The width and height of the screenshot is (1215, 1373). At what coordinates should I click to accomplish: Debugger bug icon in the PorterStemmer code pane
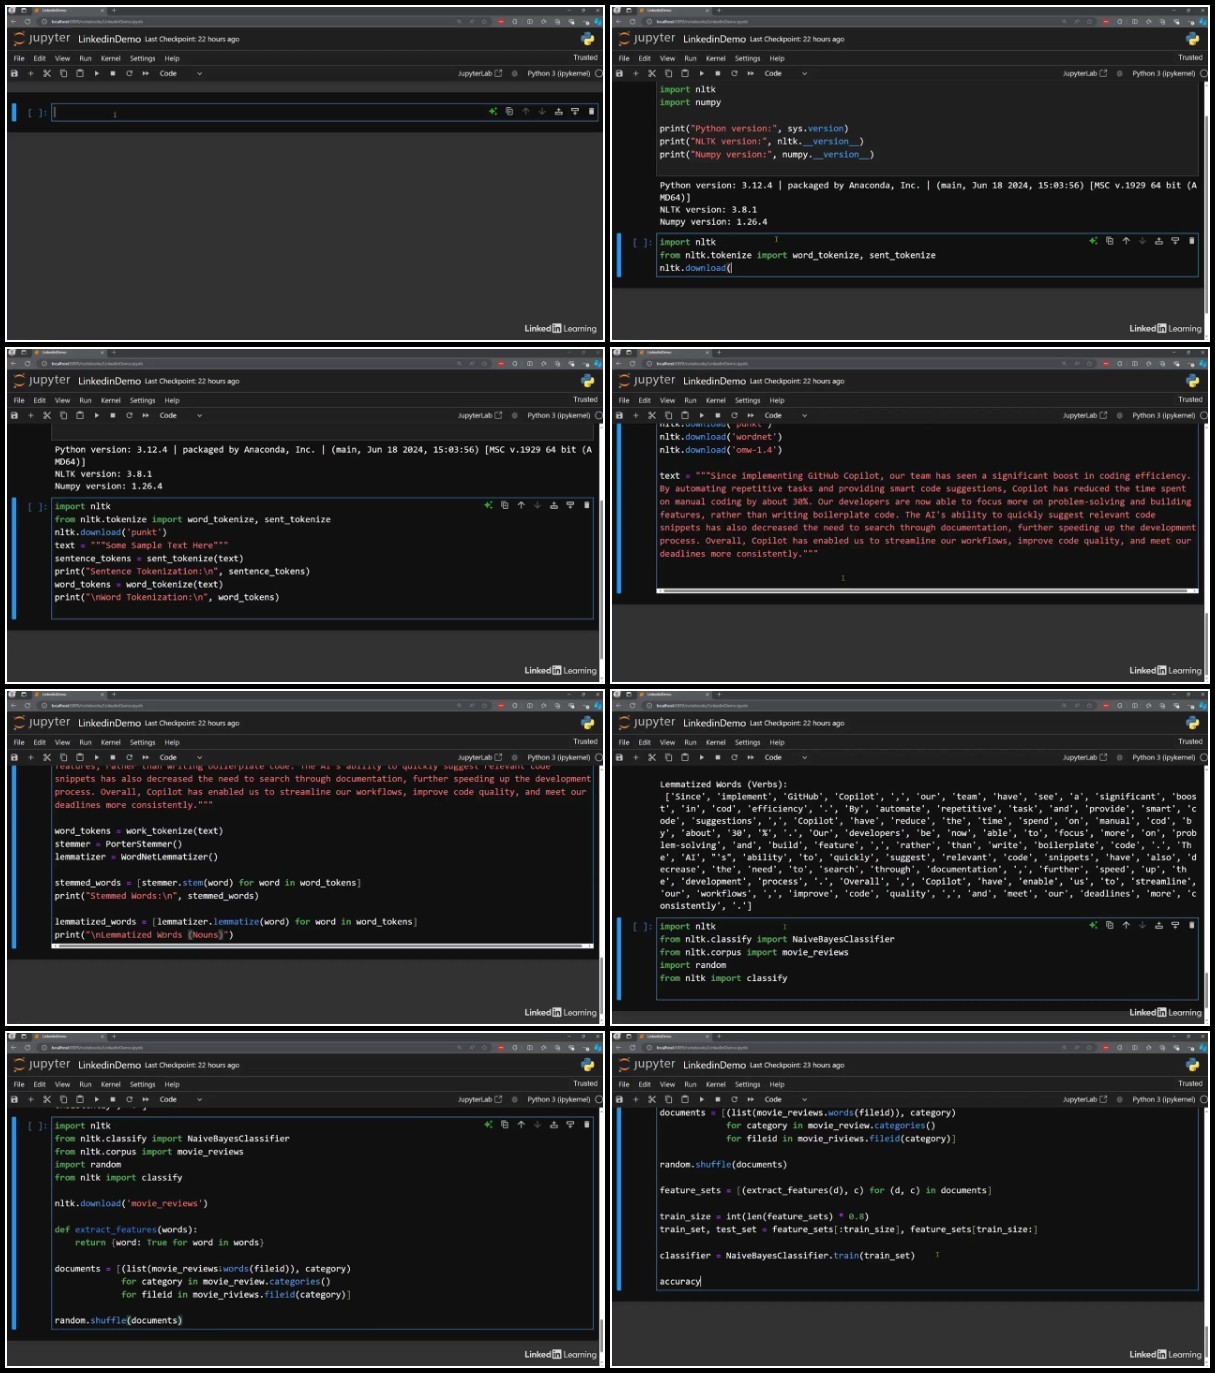515,757
